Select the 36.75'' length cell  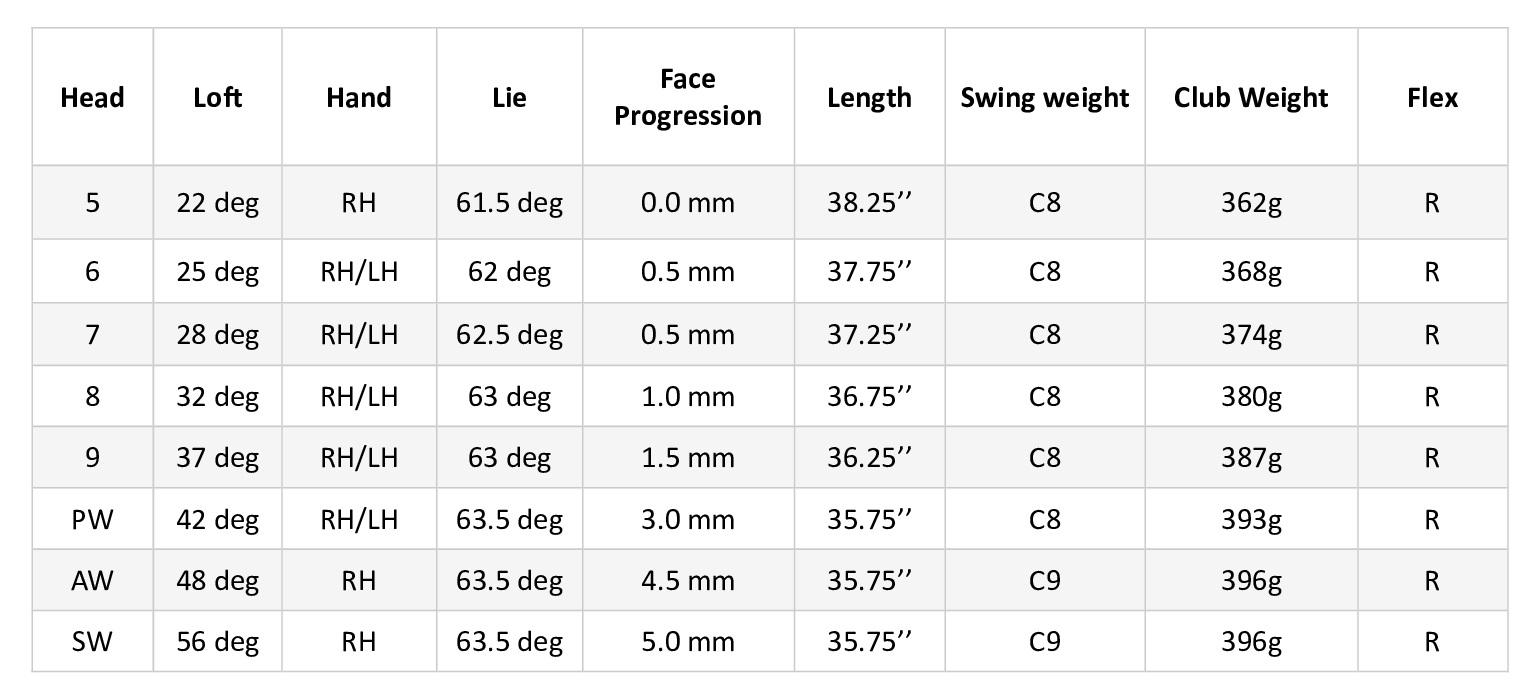(x=869, y=397)
